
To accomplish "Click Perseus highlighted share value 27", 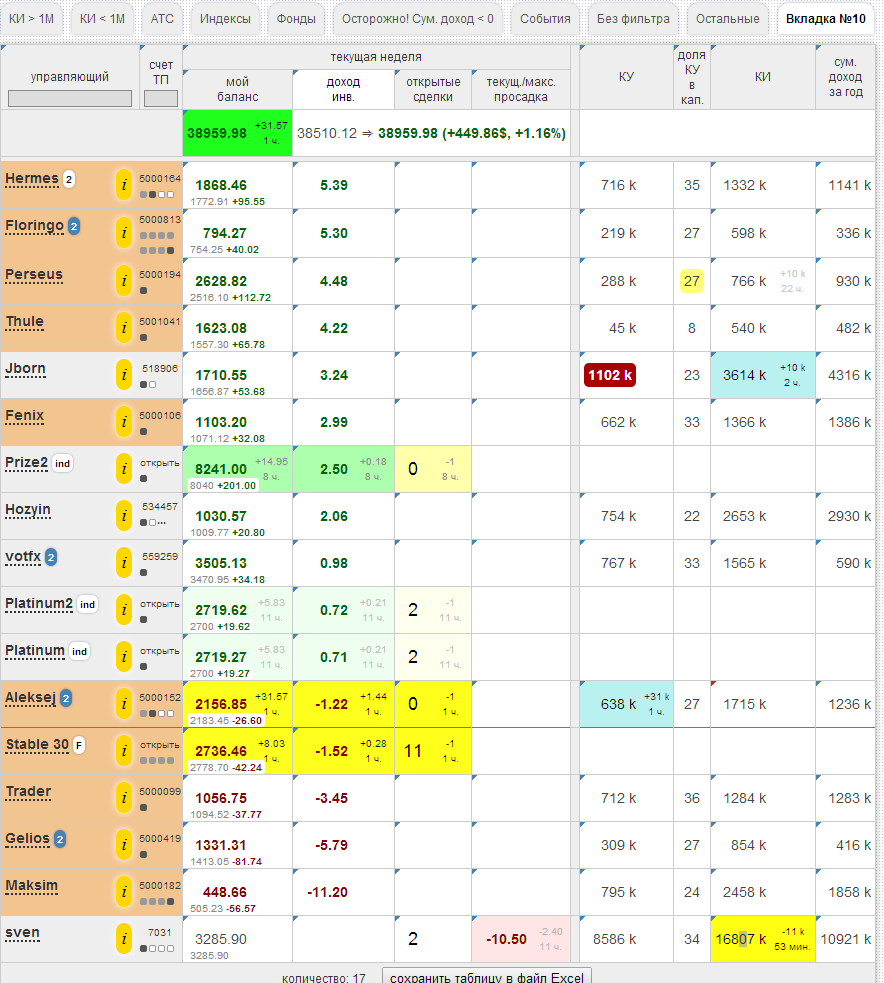I will pos(692,281).
